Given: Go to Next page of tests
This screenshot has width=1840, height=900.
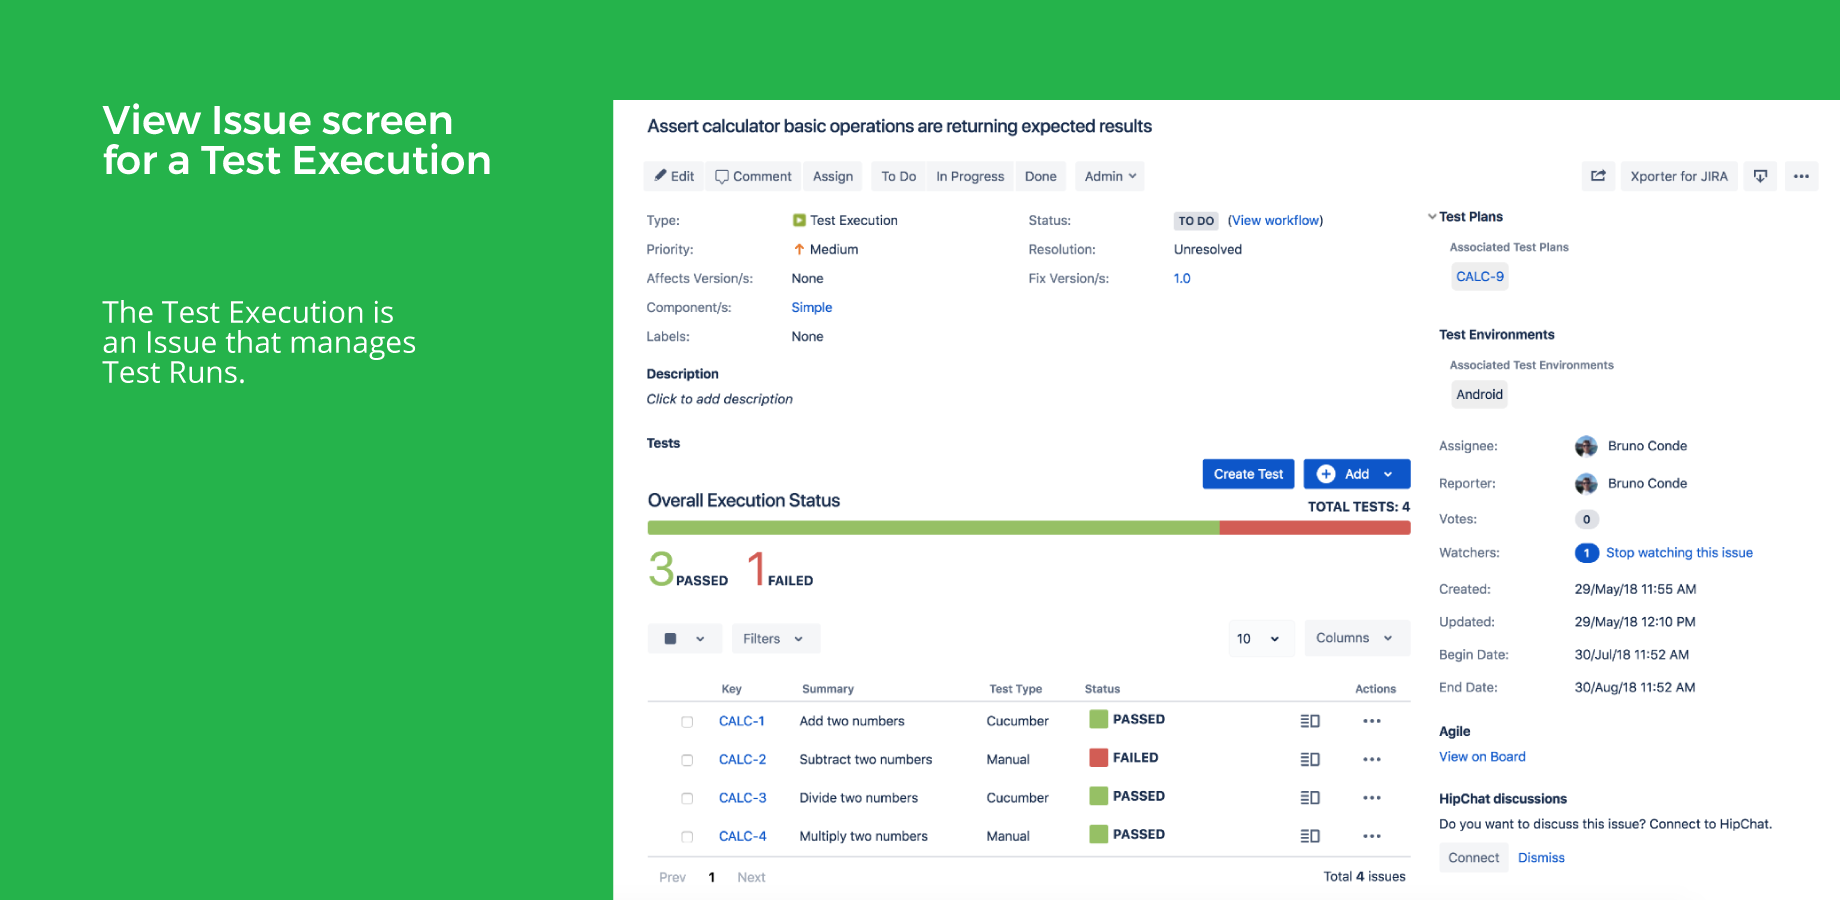Looking at the screenshot, I should point(751,877).
